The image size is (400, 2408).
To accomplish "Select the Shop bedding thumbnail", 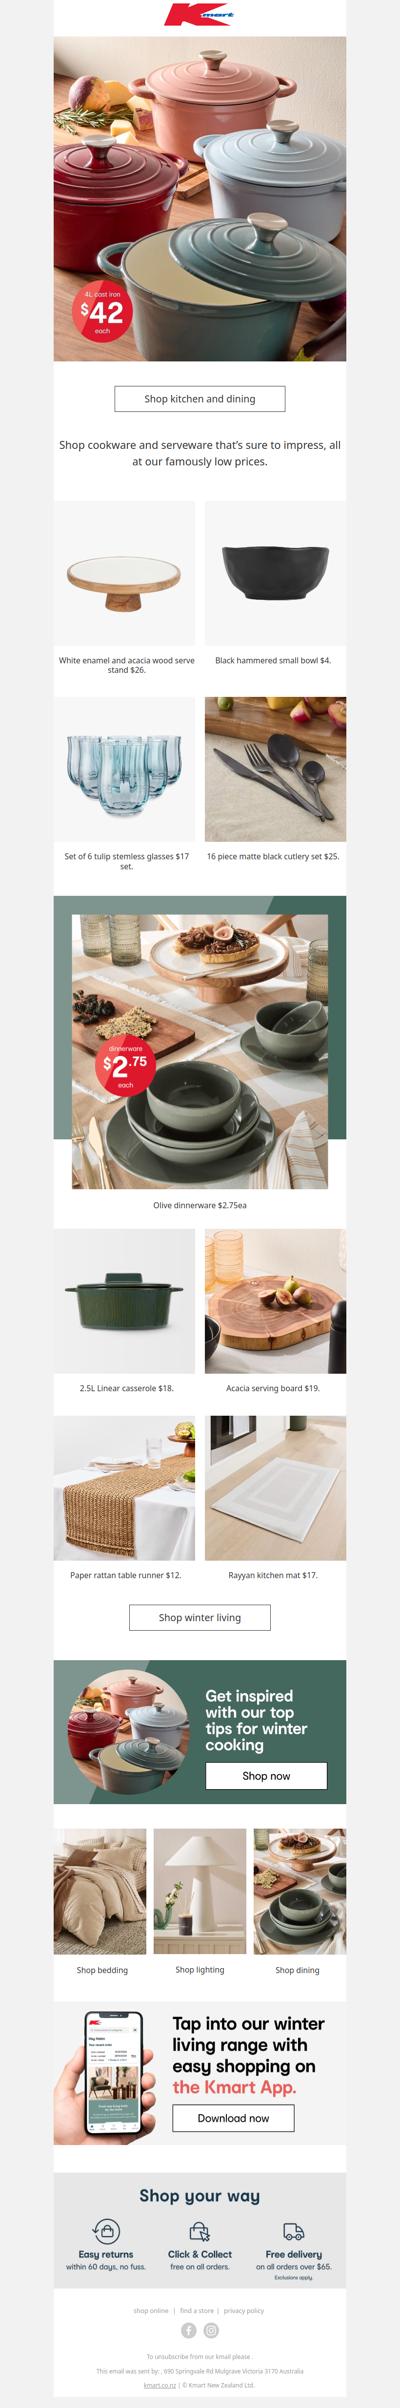I will (100, 1891).
